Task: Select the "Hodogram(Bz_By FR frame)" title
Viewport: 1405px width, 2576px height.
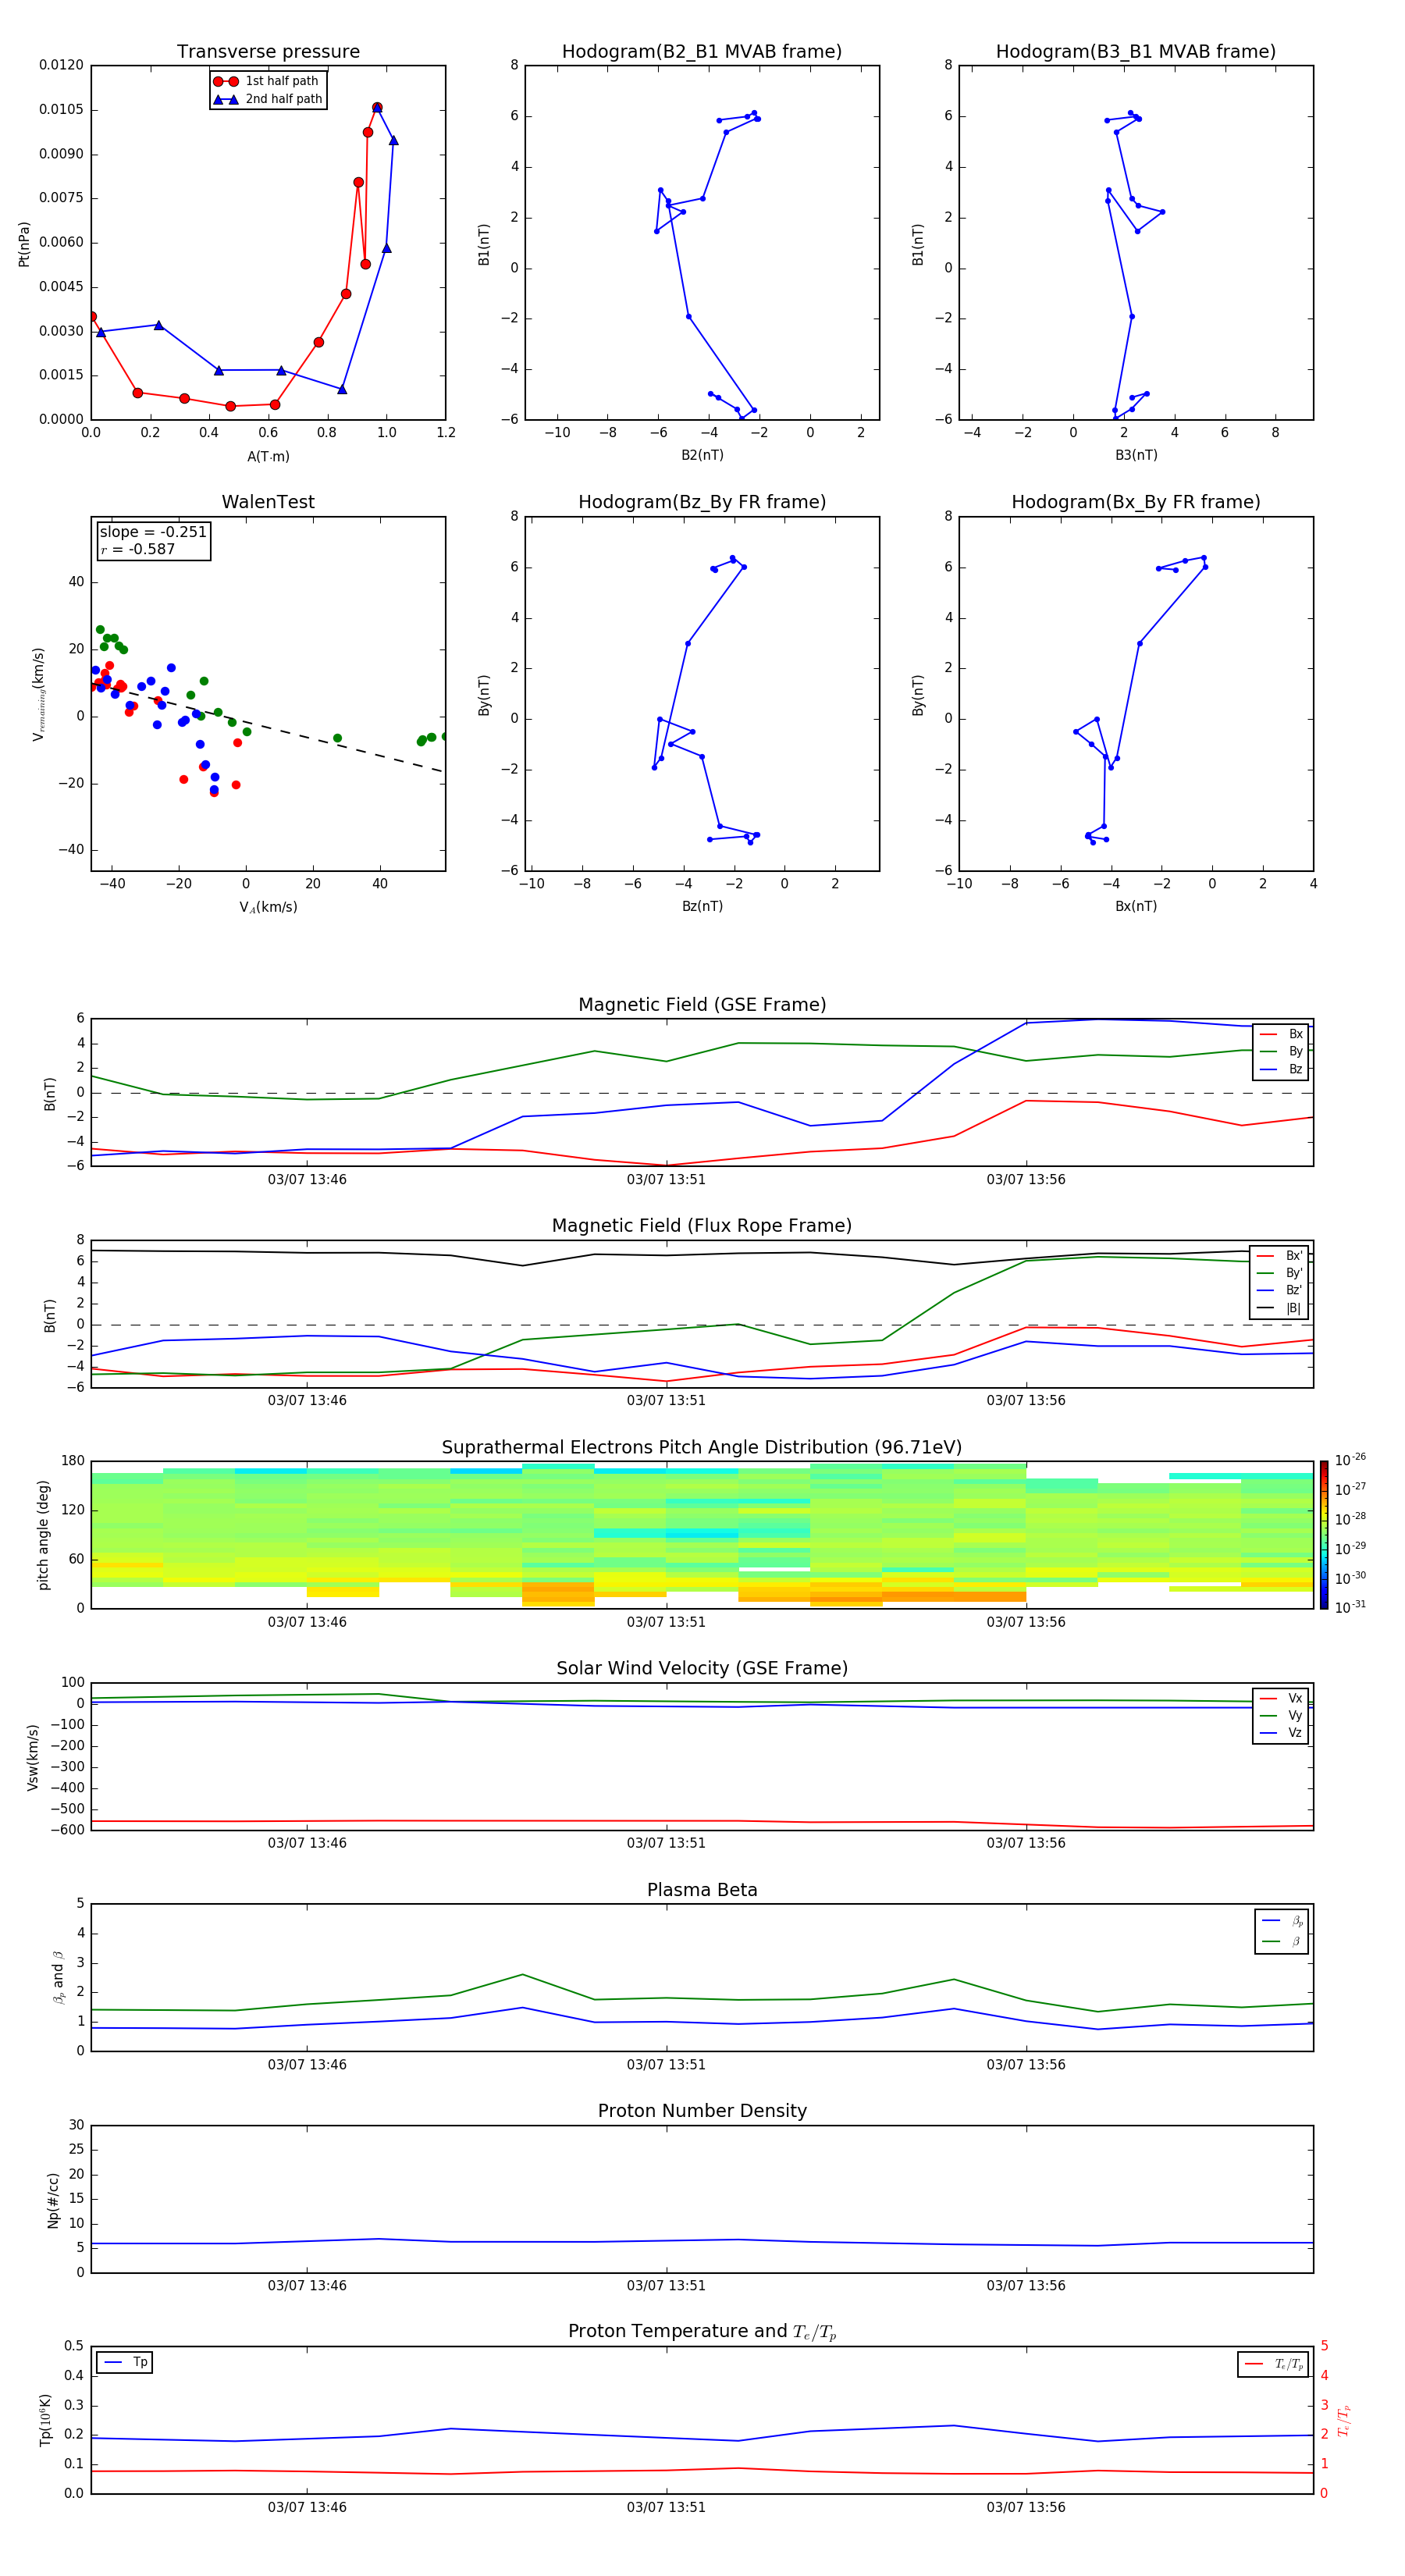Action: pos(702,502)
